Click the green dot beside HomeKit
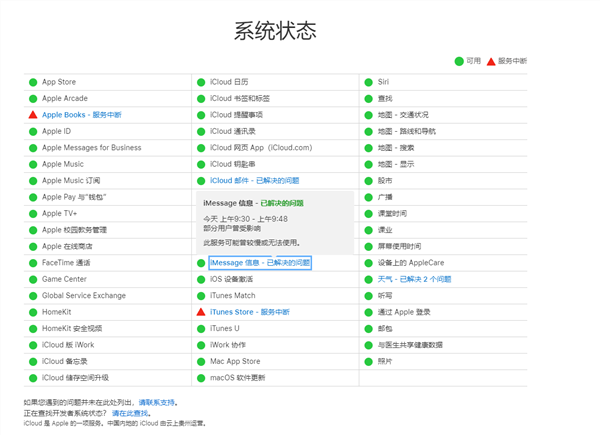 pyautogui.click(x=33, y=312)
